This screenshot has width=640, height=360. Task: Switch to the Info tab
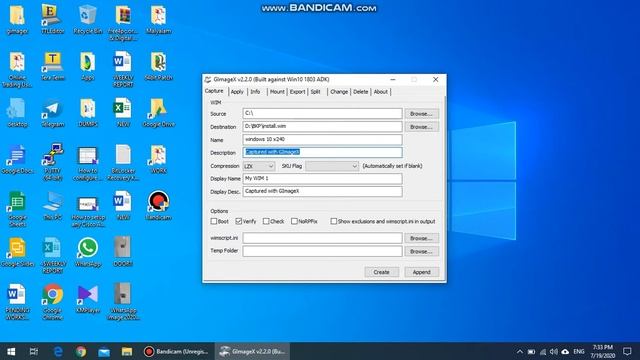(x=255, y=92)
